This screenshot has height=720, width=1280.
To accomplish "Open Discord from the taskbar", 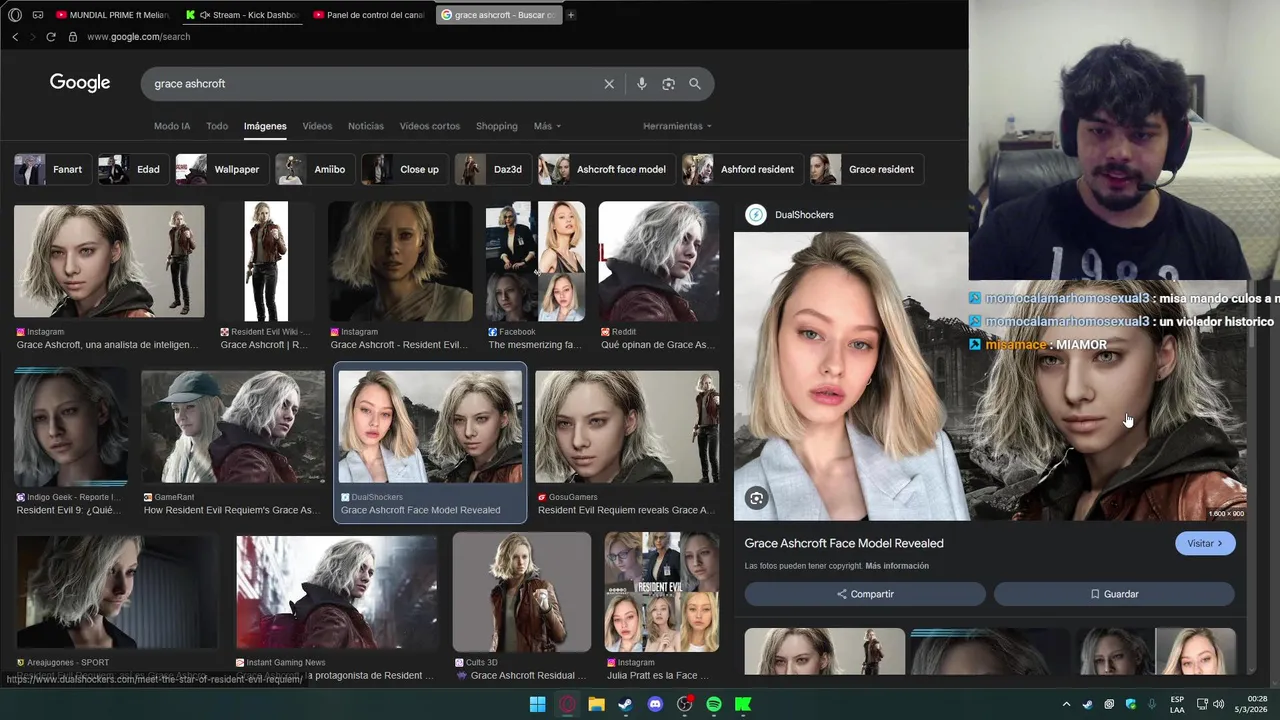I will (x=655, y=704).
